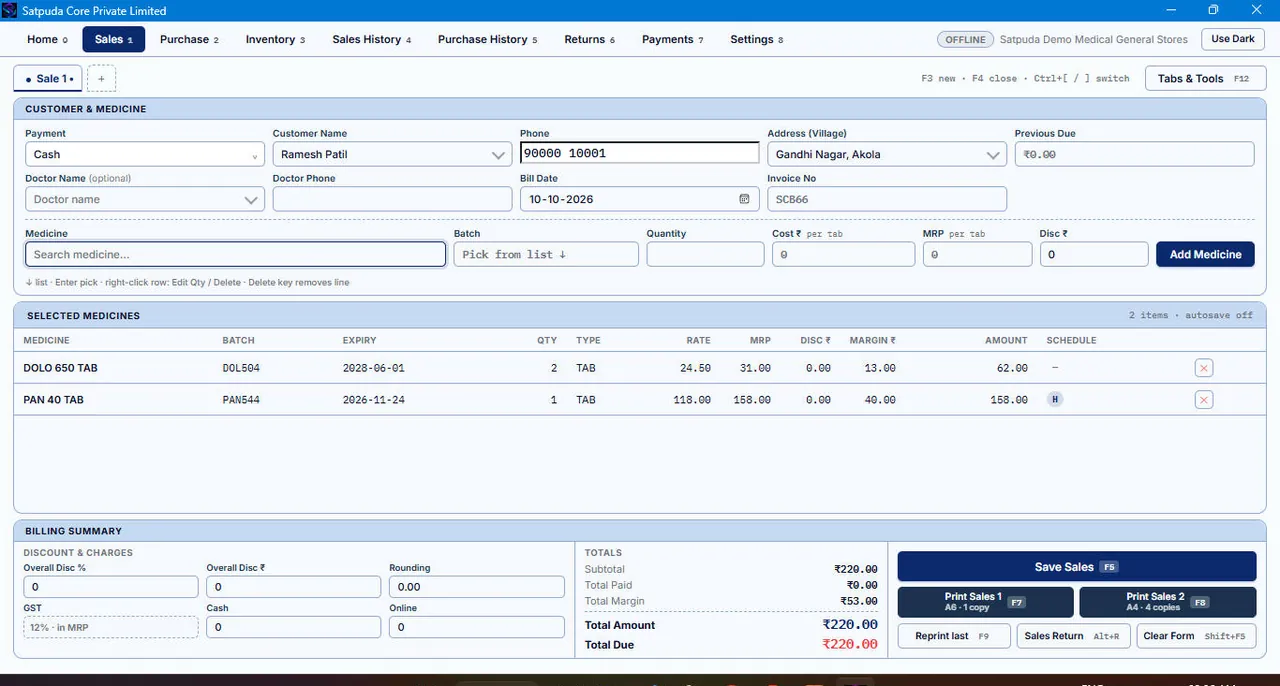Click the Cost per tab field
This screenshot has width=1280, height=686.
tap(843, 254)
